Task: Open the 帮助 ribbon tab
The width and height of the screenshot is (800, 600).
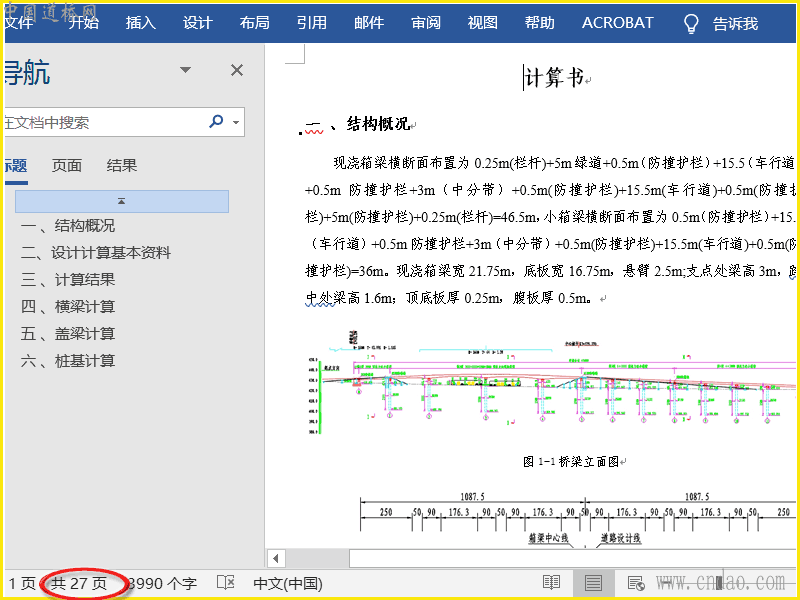Action: (540, 22)
